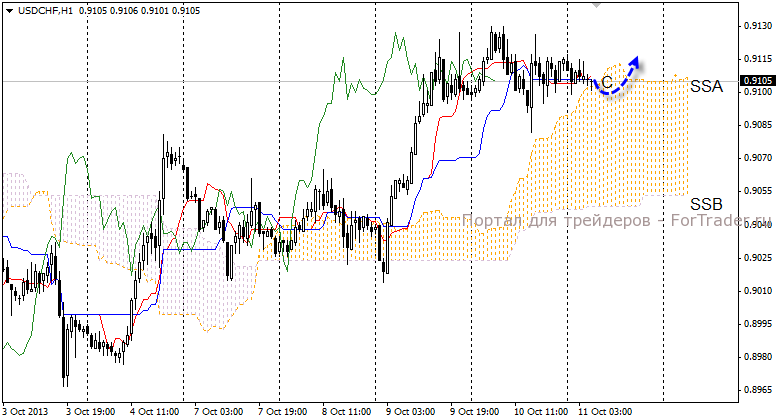Click the 7 Oct 03:00 time label

tap(218, 412)
